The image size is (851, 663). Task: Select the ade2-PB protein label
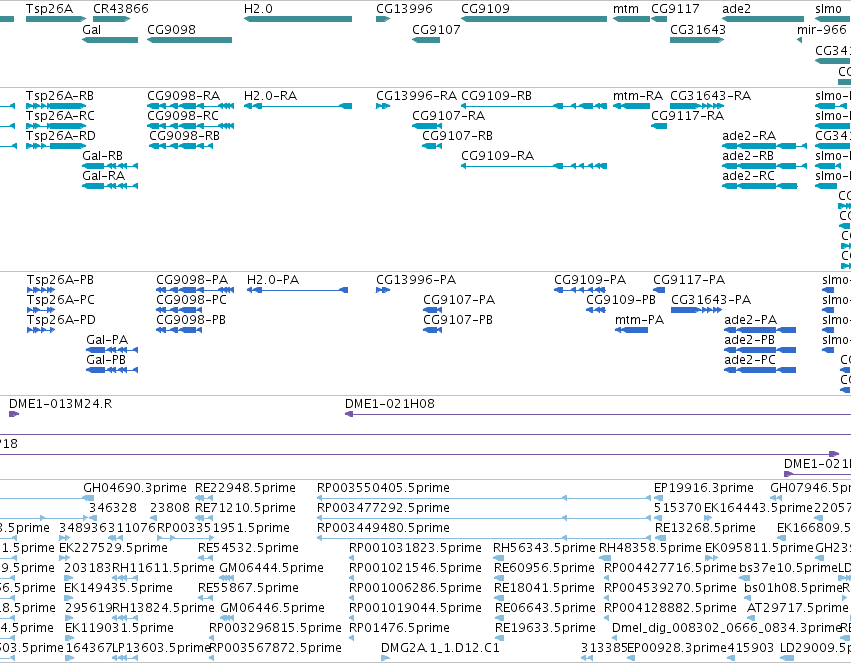[x=750, y=340]
